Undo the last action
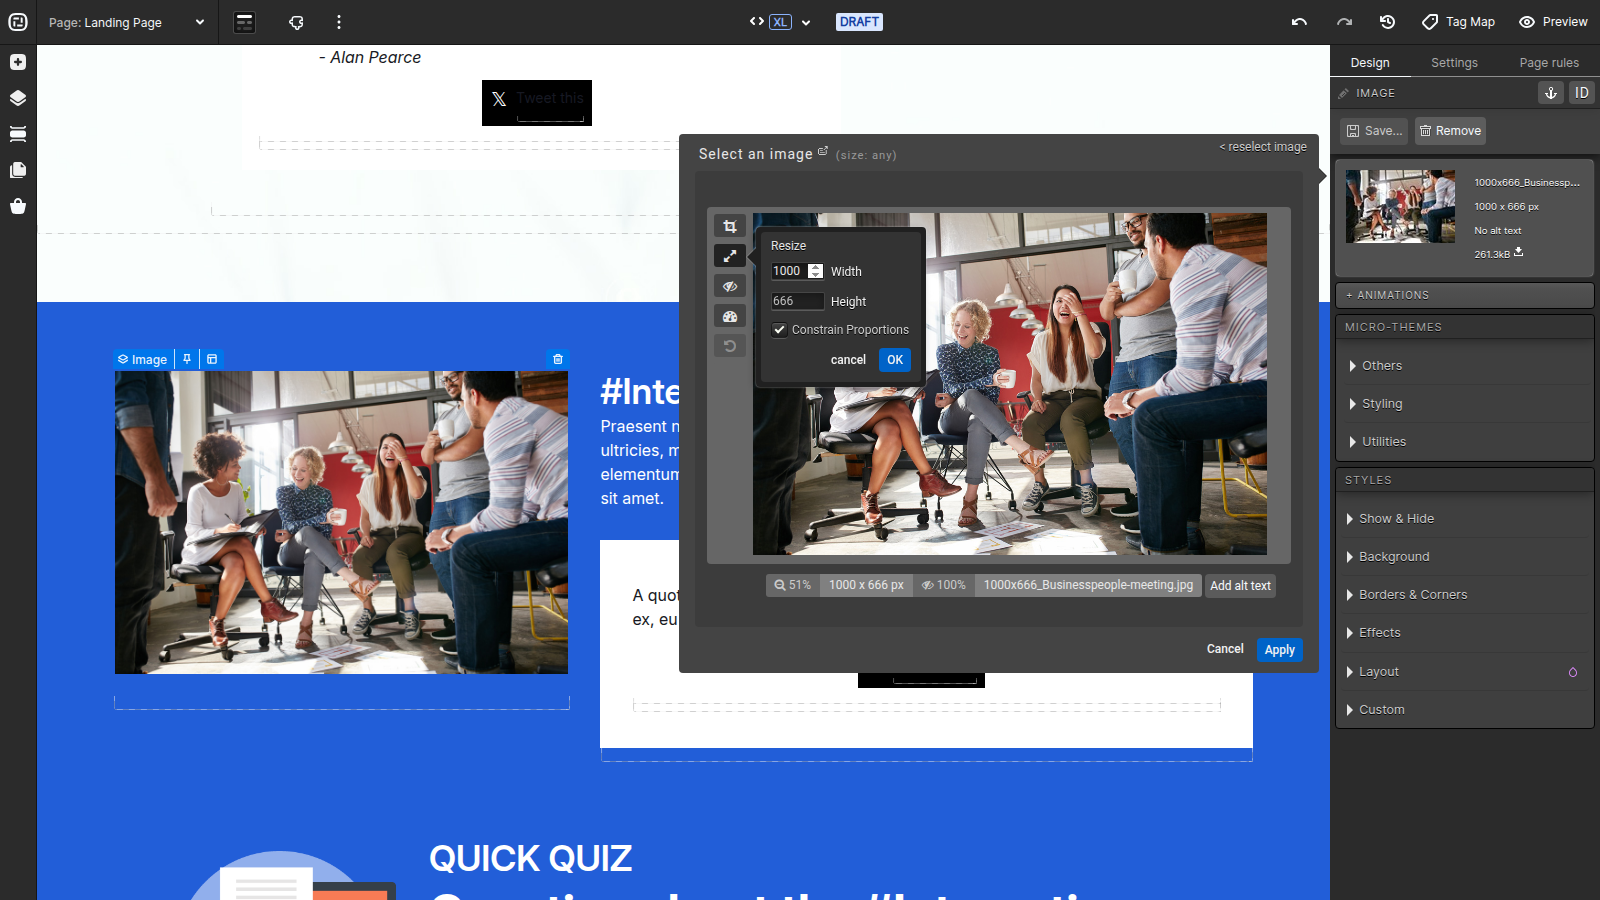 click(x=1299, y=22)
